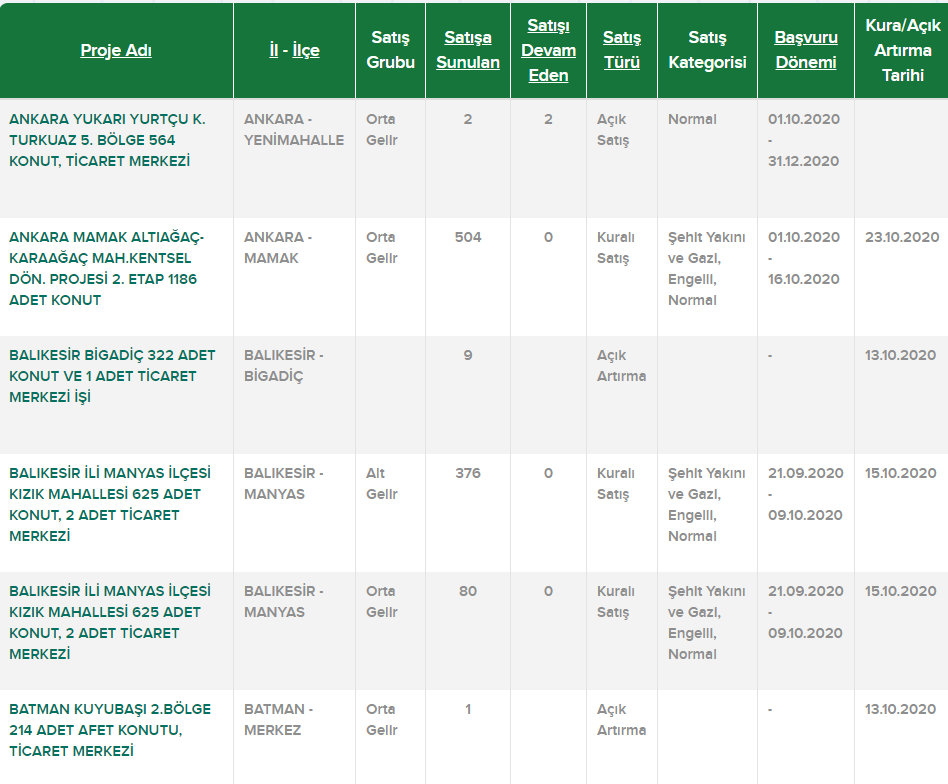
Task: Select Şehit Yakını ve Gazi category in Mamak row
Action: (x=707, y=268)
